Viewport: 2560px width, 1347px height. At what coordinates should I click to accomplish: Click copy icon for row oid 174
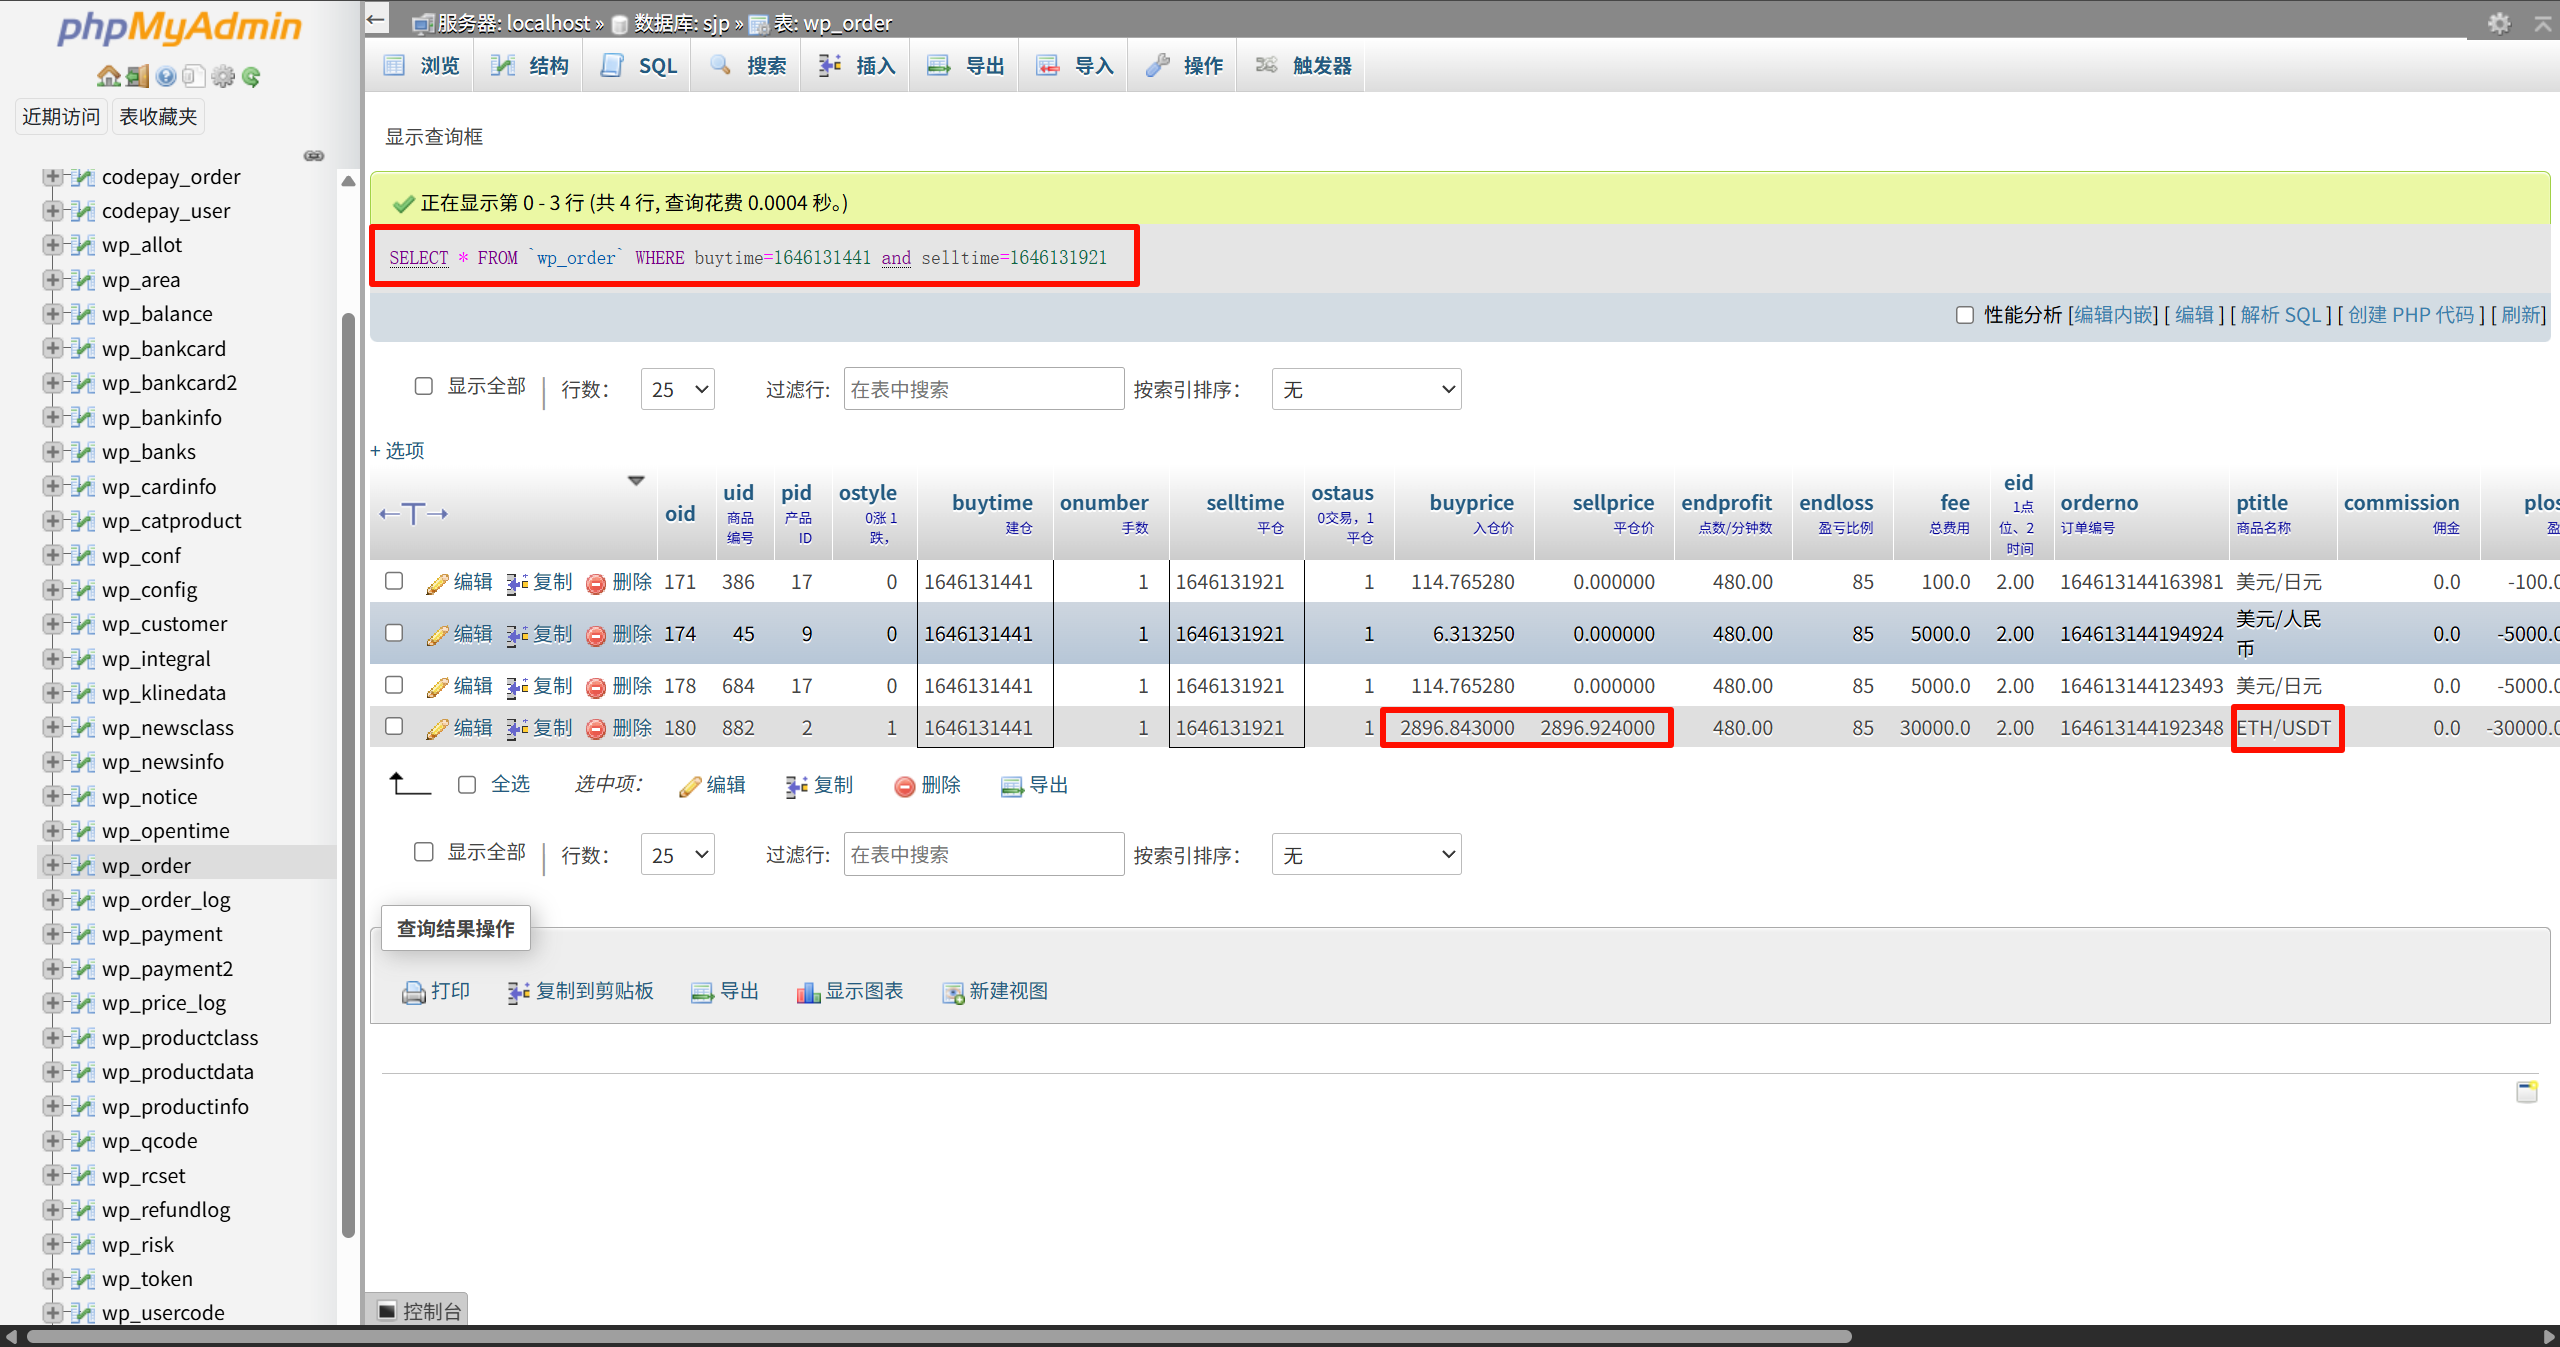[x=517, y=635]
